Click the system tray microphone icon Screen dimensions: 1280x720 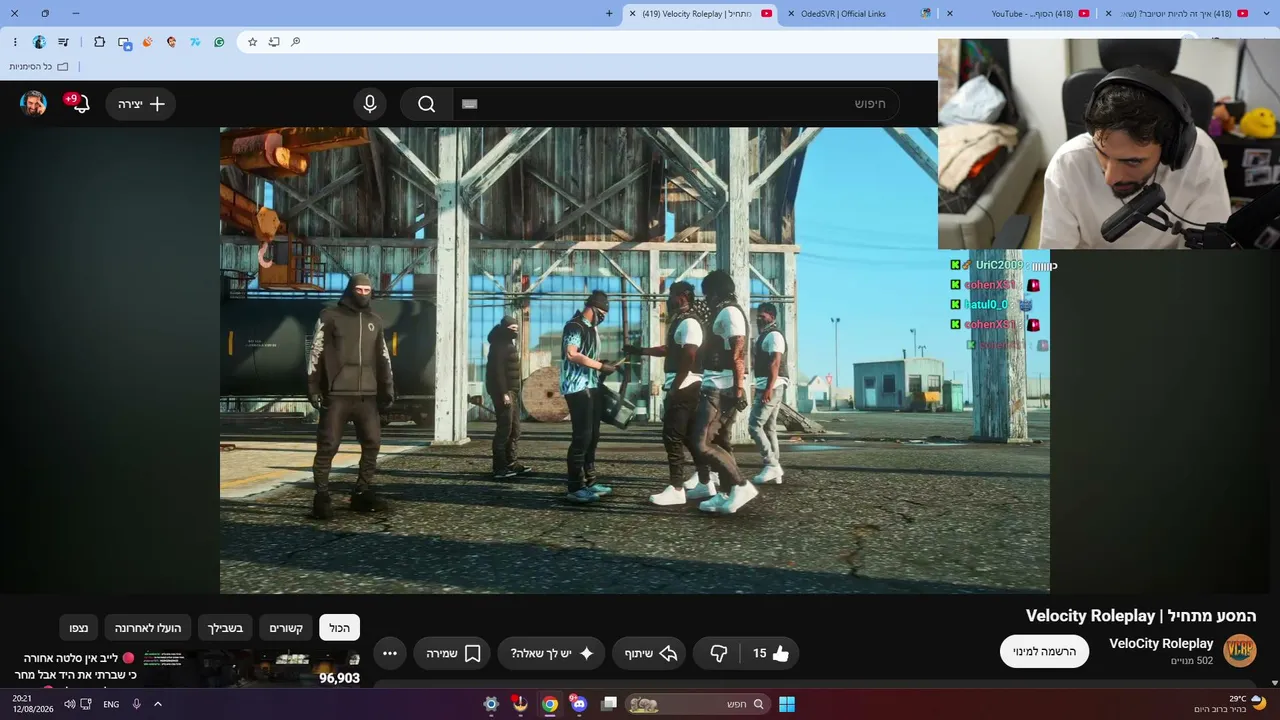pos(136,704)
